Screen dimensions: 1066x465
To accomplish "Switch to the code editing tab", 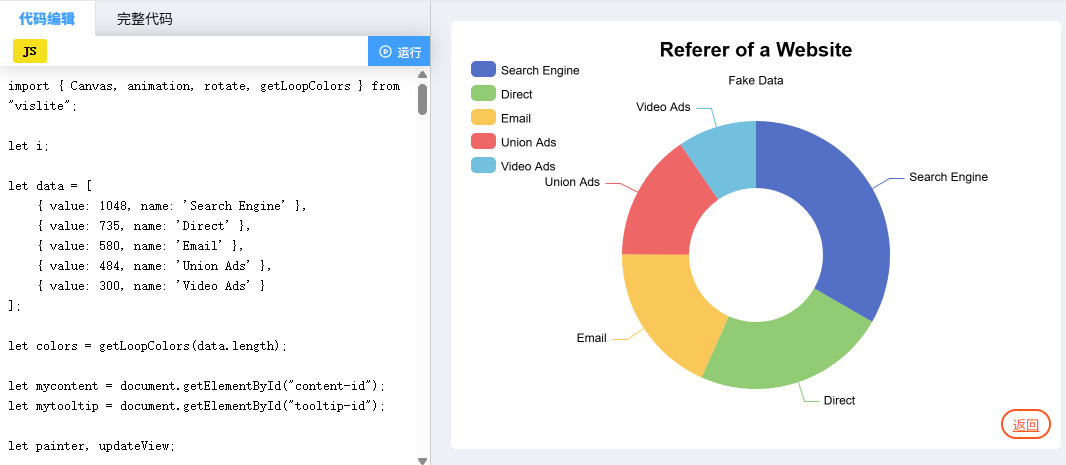I will (x=47, y=18).
